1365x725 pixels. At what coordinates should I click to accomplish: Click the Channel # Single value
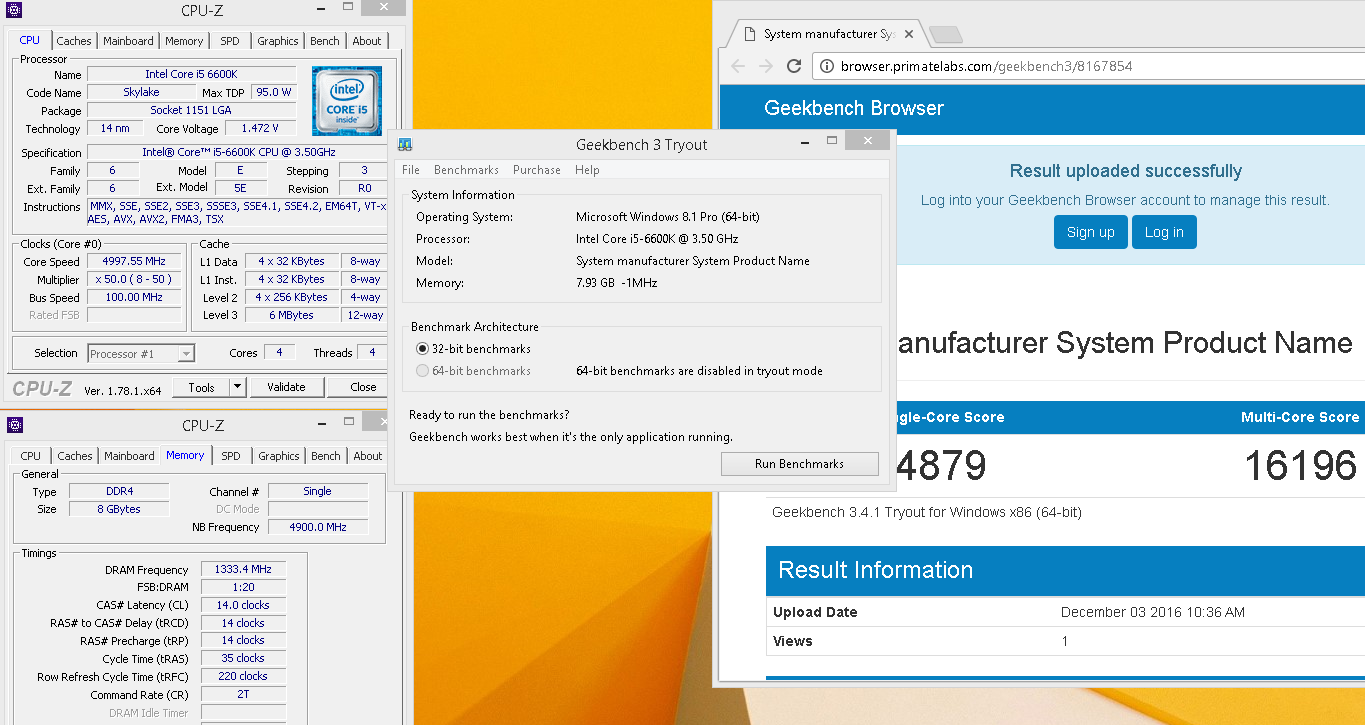(x=318, y=491)
